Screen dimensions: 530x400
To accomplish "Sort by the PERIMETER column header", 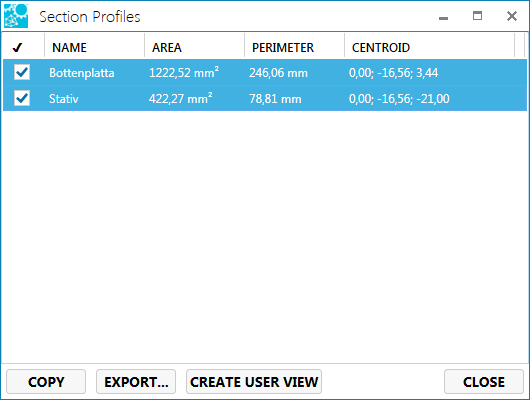I will click(283, 47).
